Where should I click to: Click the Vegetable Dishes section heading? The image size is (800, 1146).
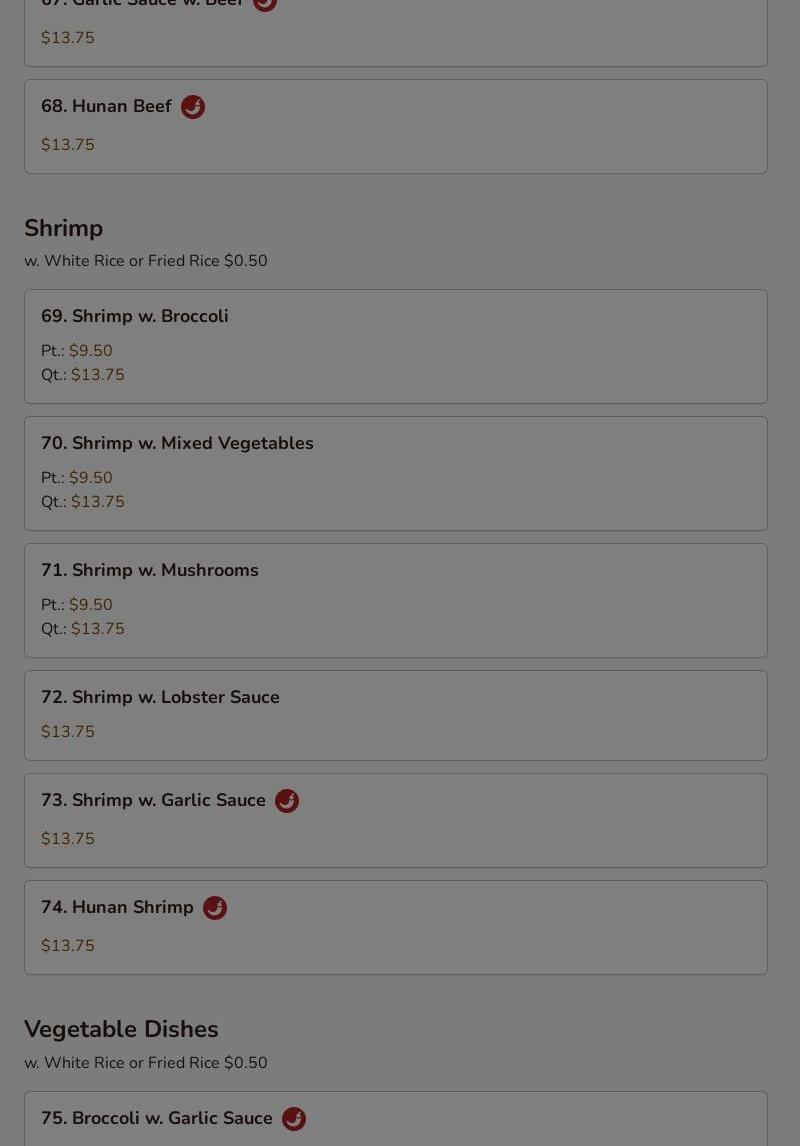[121, 1029]
